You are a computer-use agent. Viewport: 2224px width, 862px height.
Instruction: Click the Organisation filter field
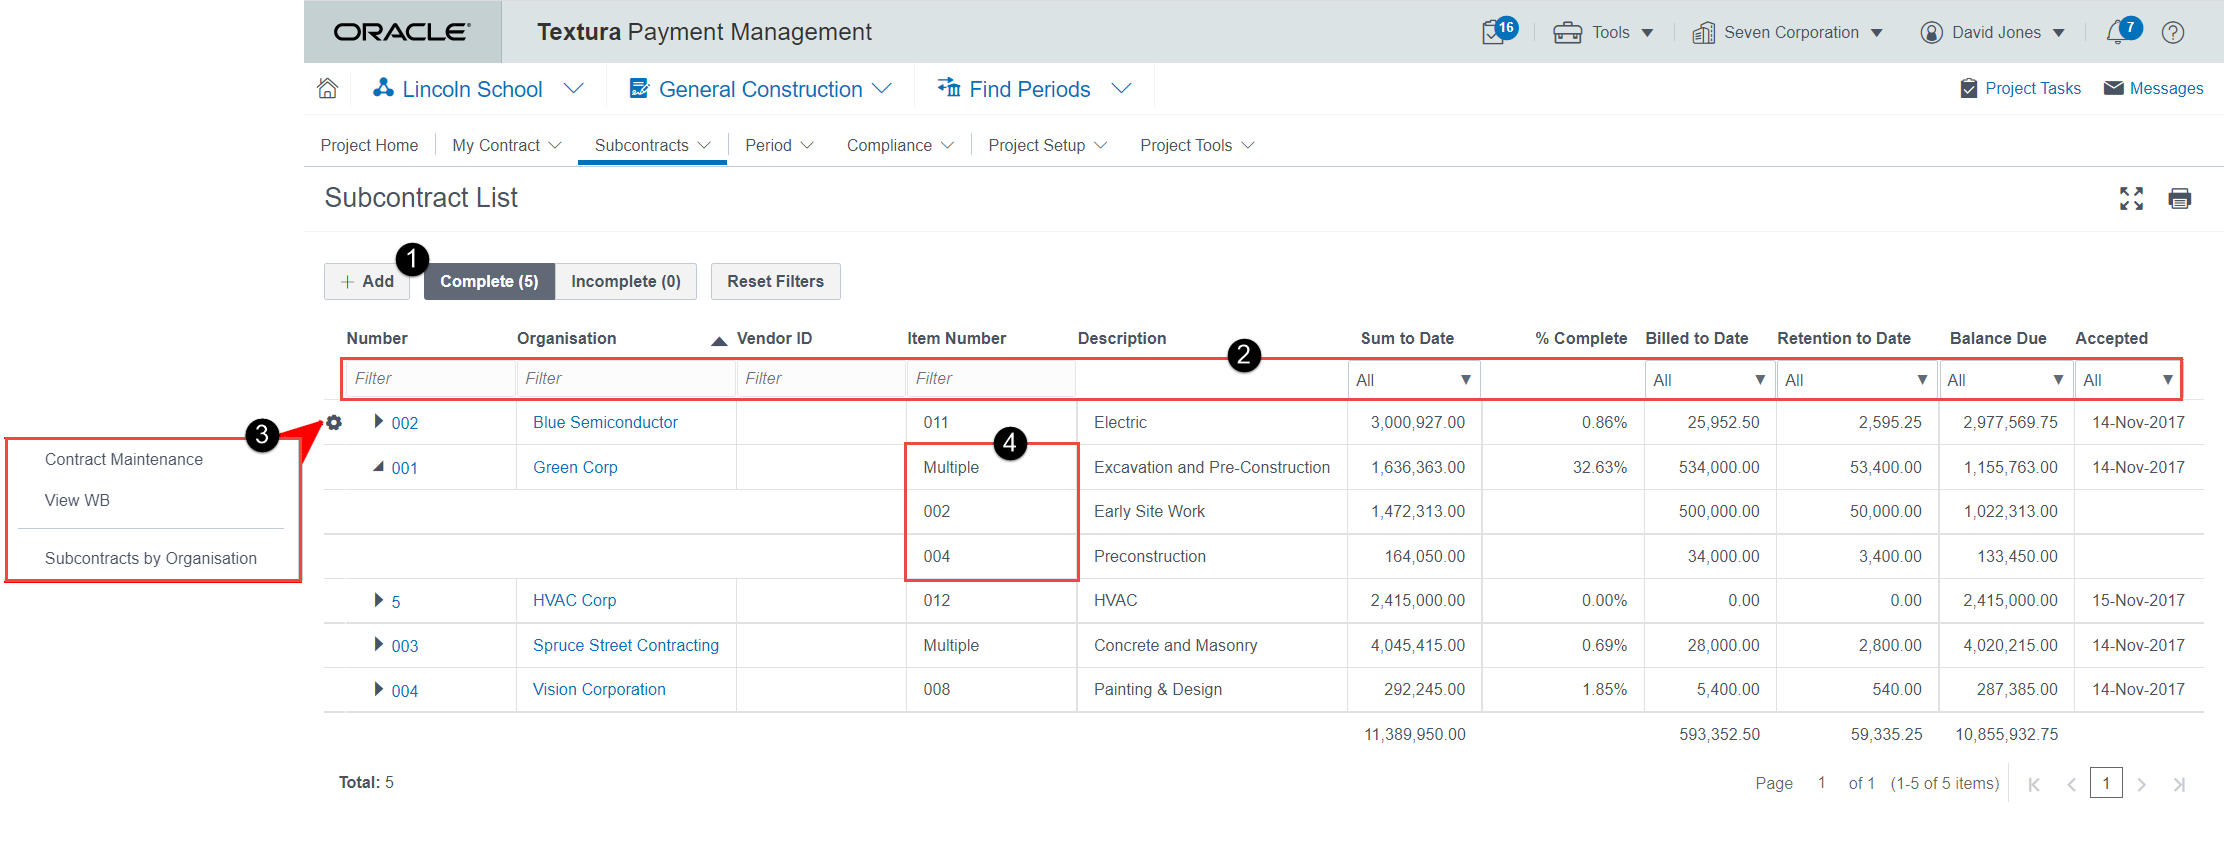[x=626, y=379]
